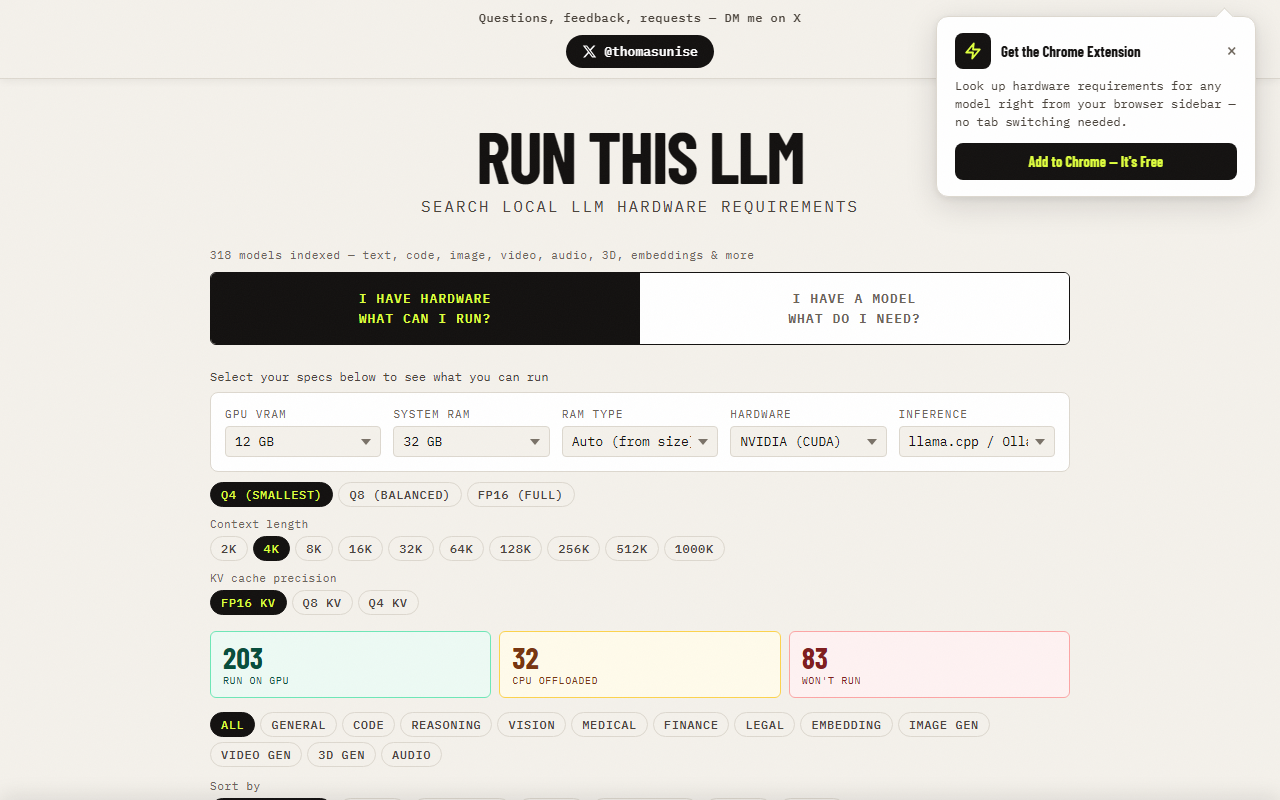Switch to 'I have a model' tab
1280x800 pixels.
[854, 309]
